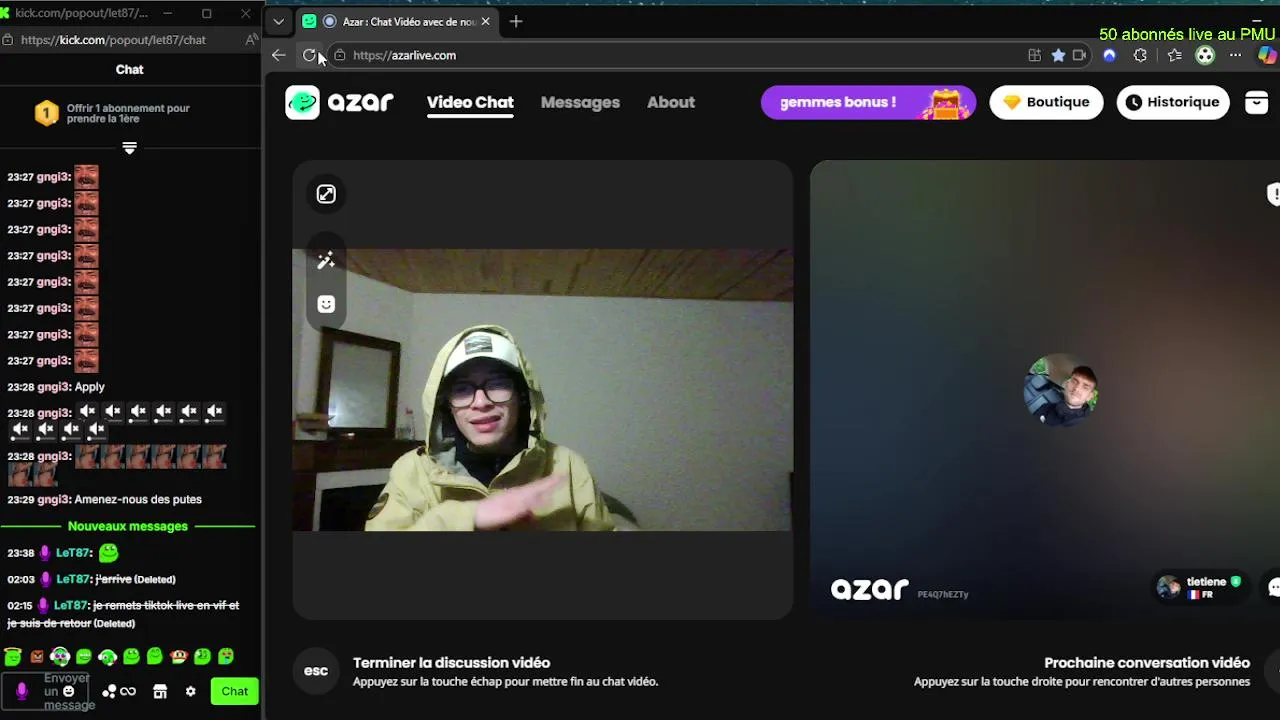Open the browser three-dots menu
Viewport: 1280px width, 720px height.
point(1236,55)
